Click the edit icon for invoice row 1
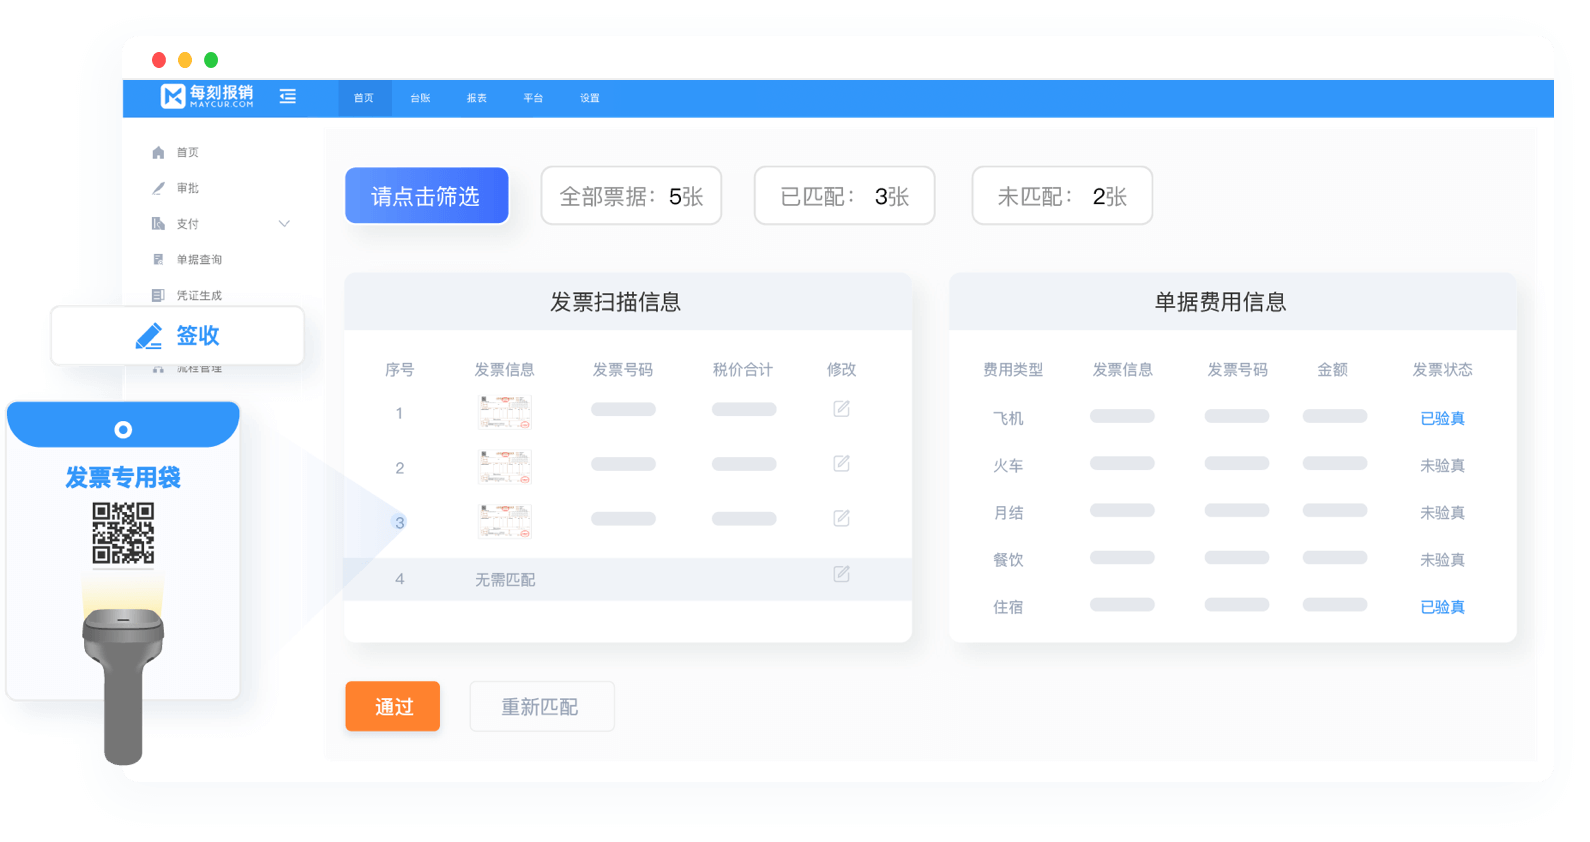This screenshot has width=1590, height=842. [841, 409]
